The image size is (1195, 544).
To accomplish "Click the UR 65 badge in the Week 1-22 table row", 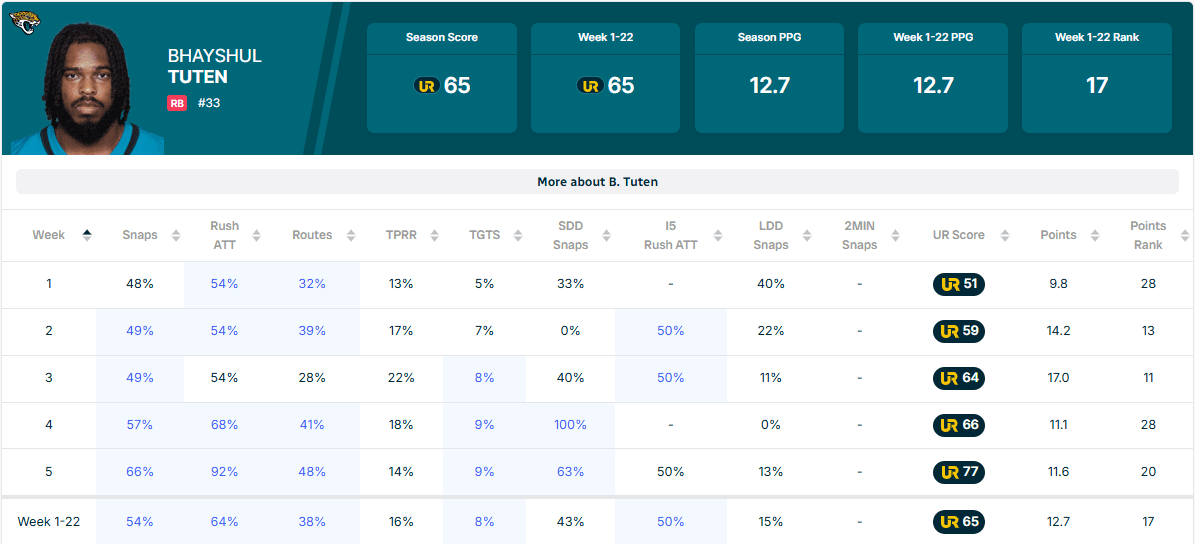I will 959,522.
